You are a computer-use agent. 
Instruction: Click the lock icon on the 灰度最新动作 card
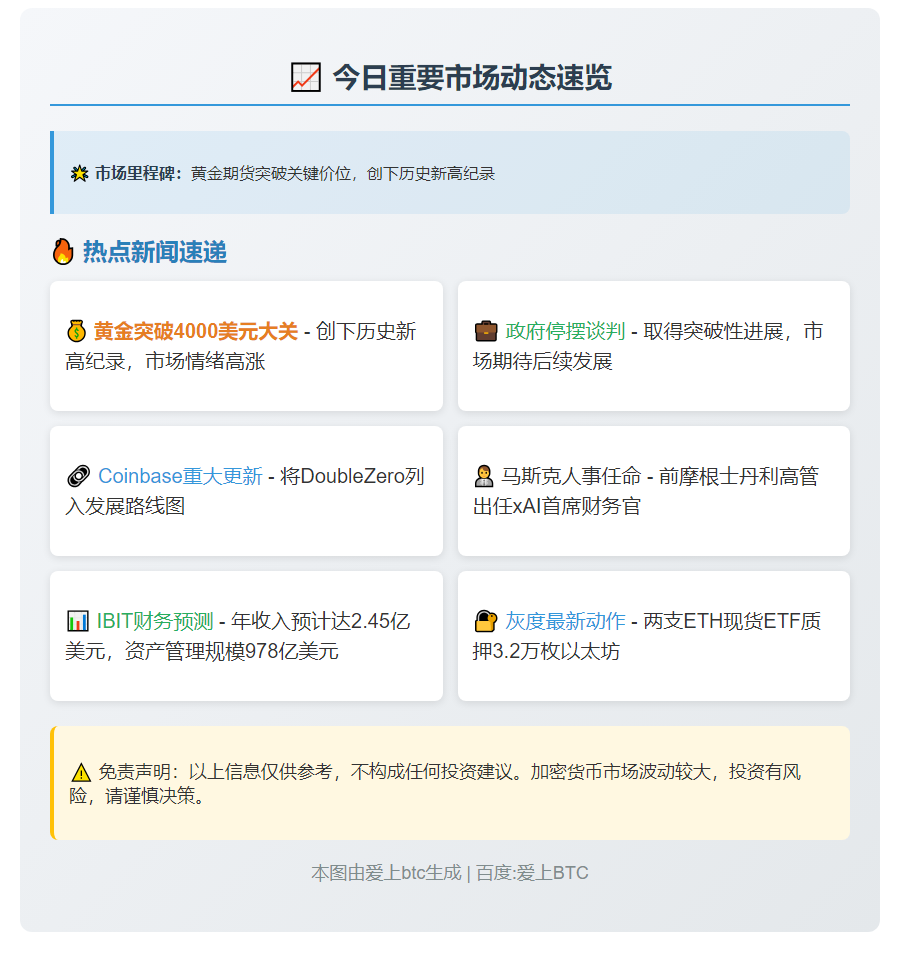[x=484, y=621]
